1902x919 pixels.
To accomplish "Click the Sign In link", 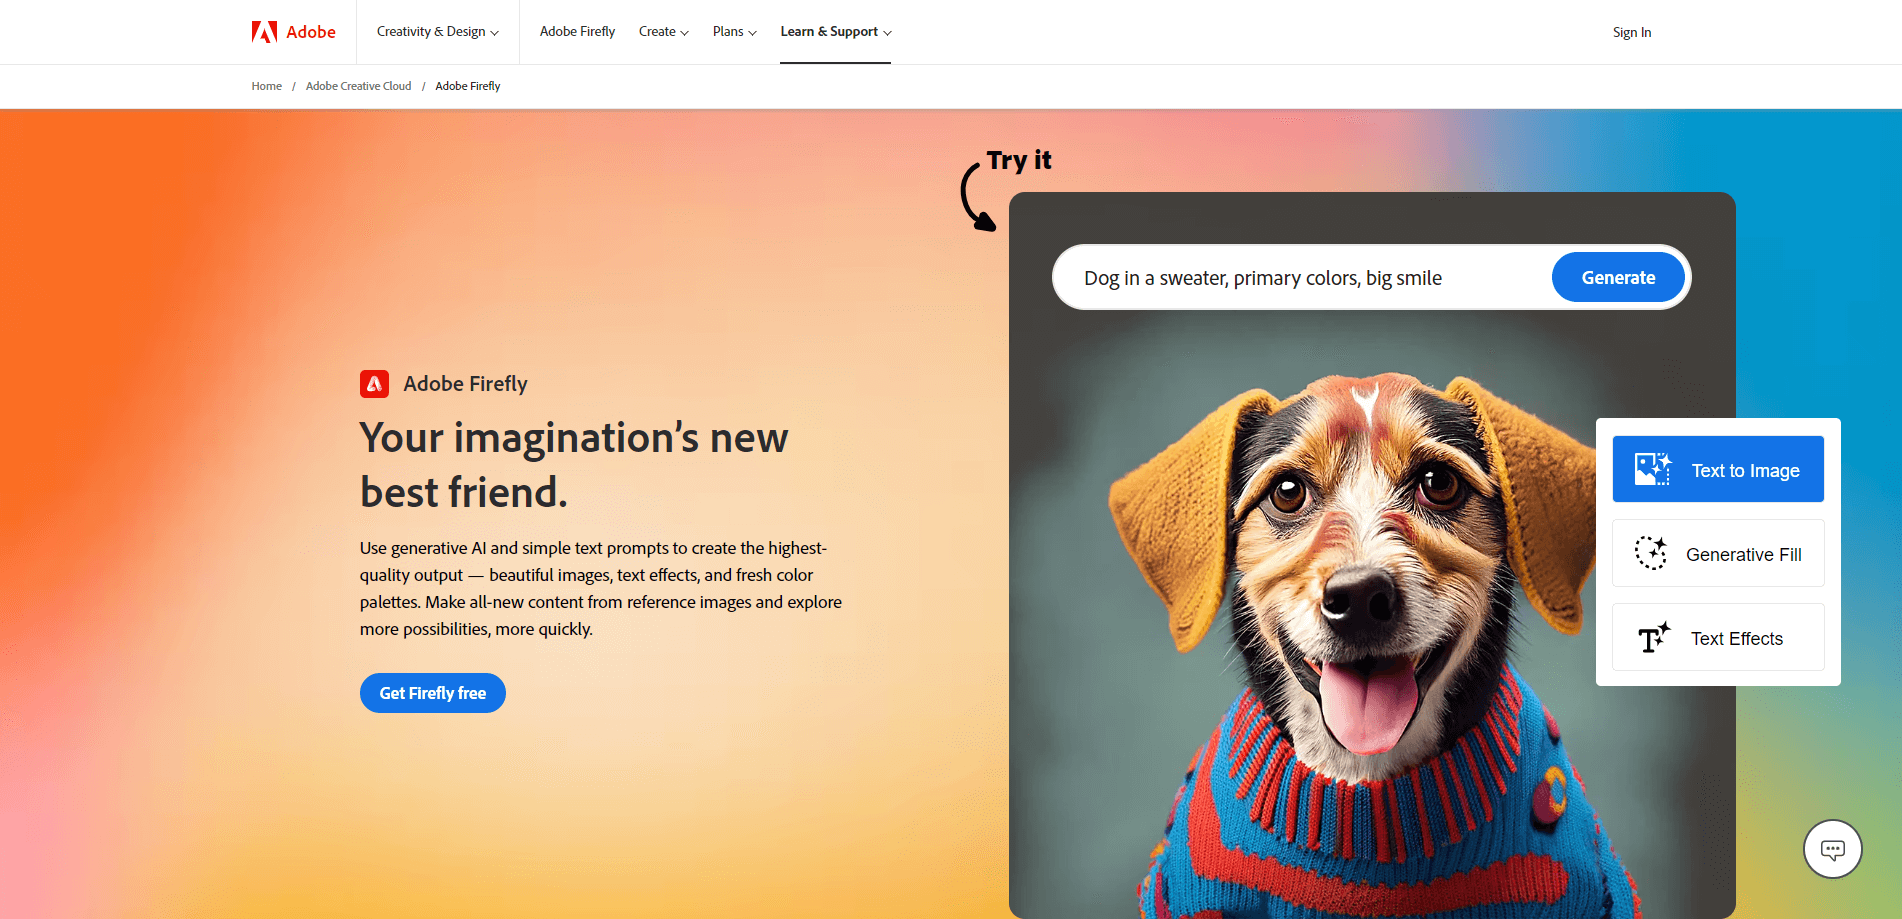I will [1632, 32].
